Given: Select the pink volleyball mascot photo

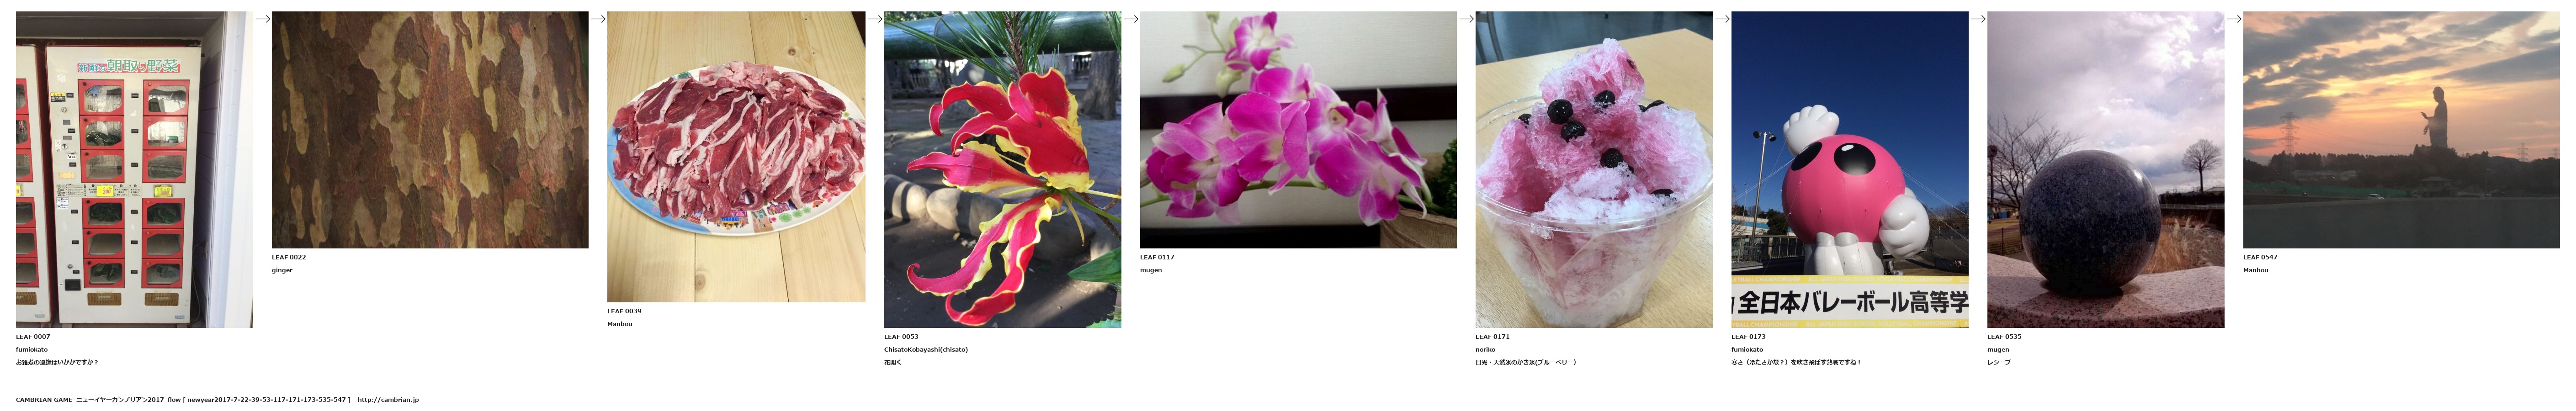Looking at the screenshot, I should (x=1850, y=169).
